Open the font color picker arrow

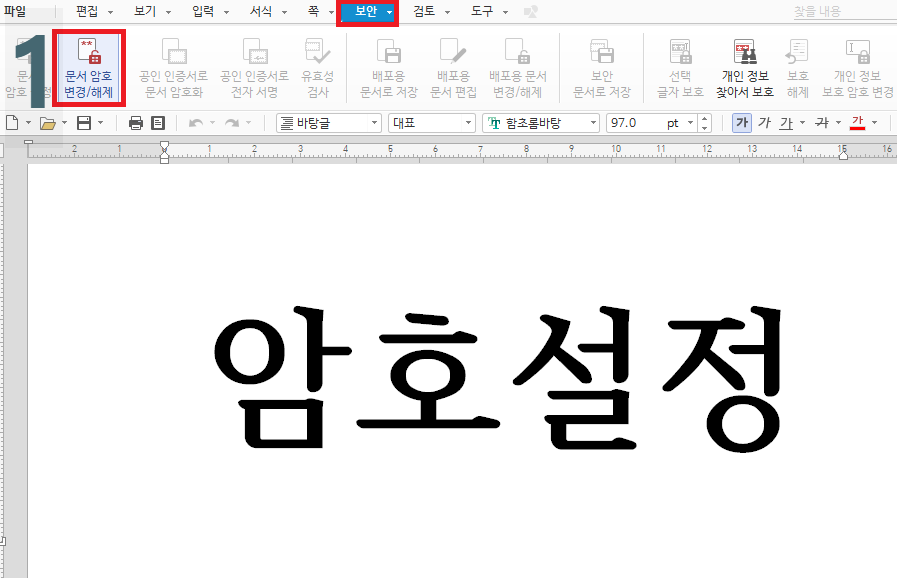[x=874, y=122]
